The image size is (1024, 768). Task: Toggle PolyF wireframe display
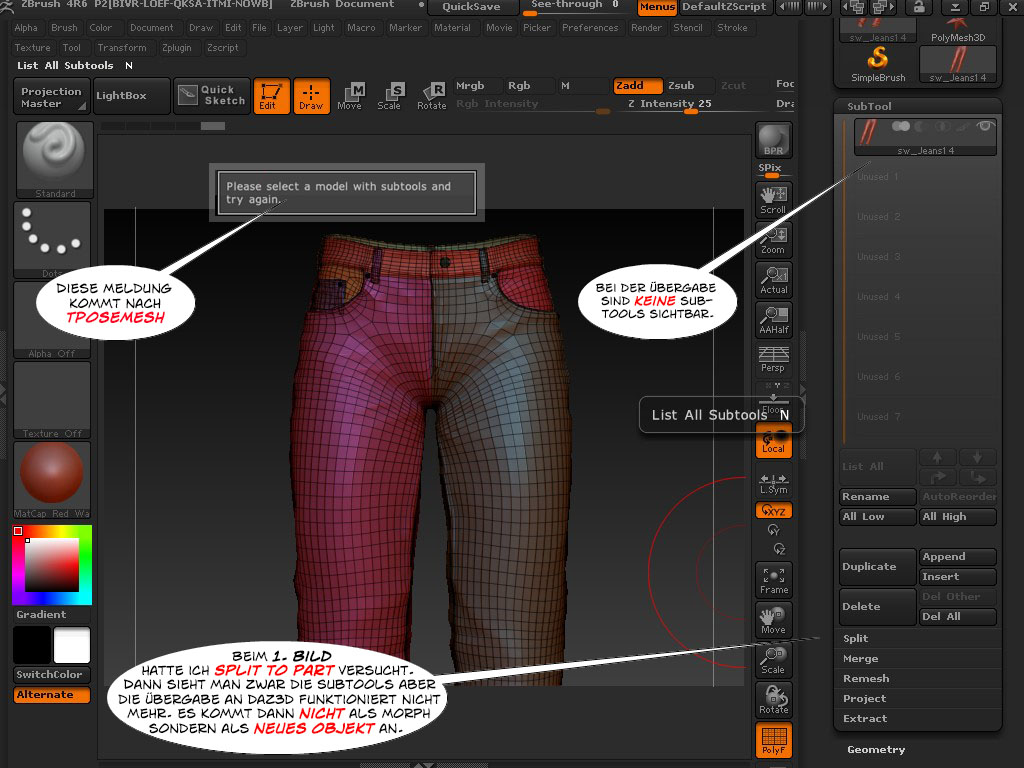click(773, 741)
